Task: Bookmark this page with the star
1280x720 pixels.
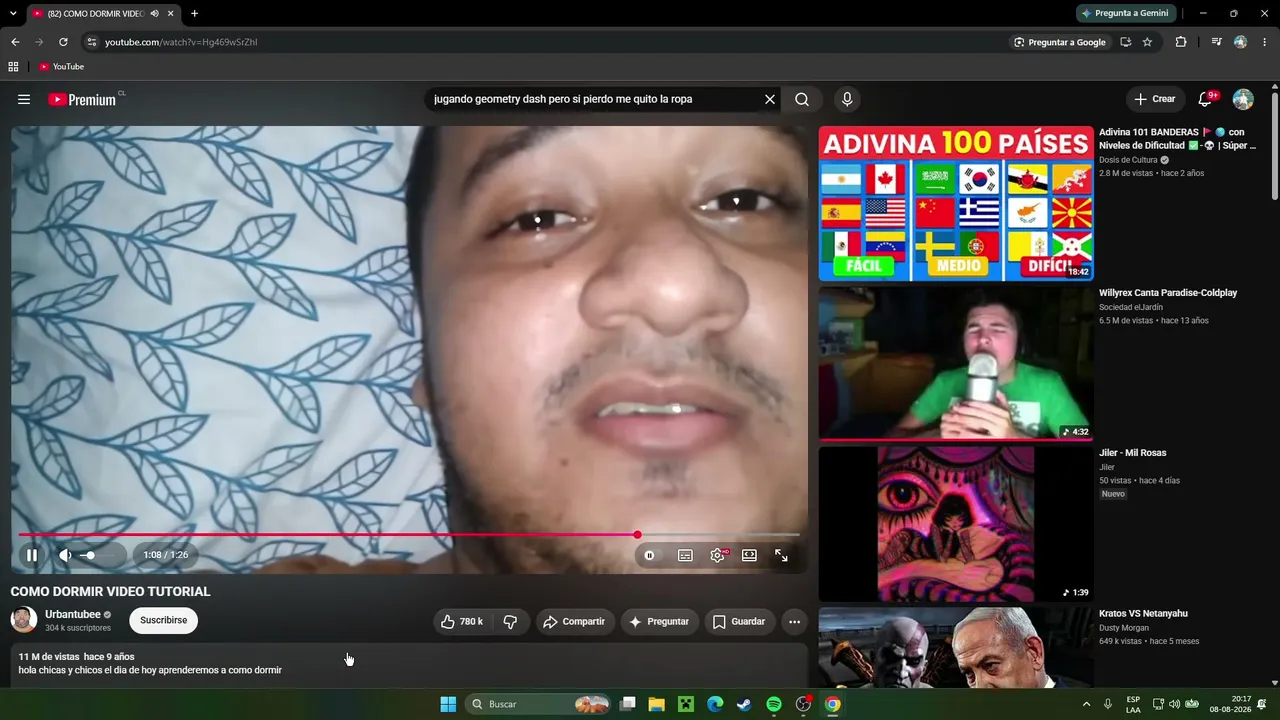Action: tap(1147, 42)
